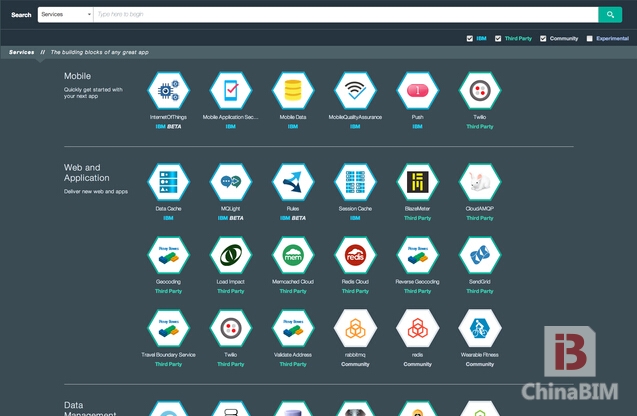Click the green search magnifier button
This screenshot has width=637, height=416.
610,15
